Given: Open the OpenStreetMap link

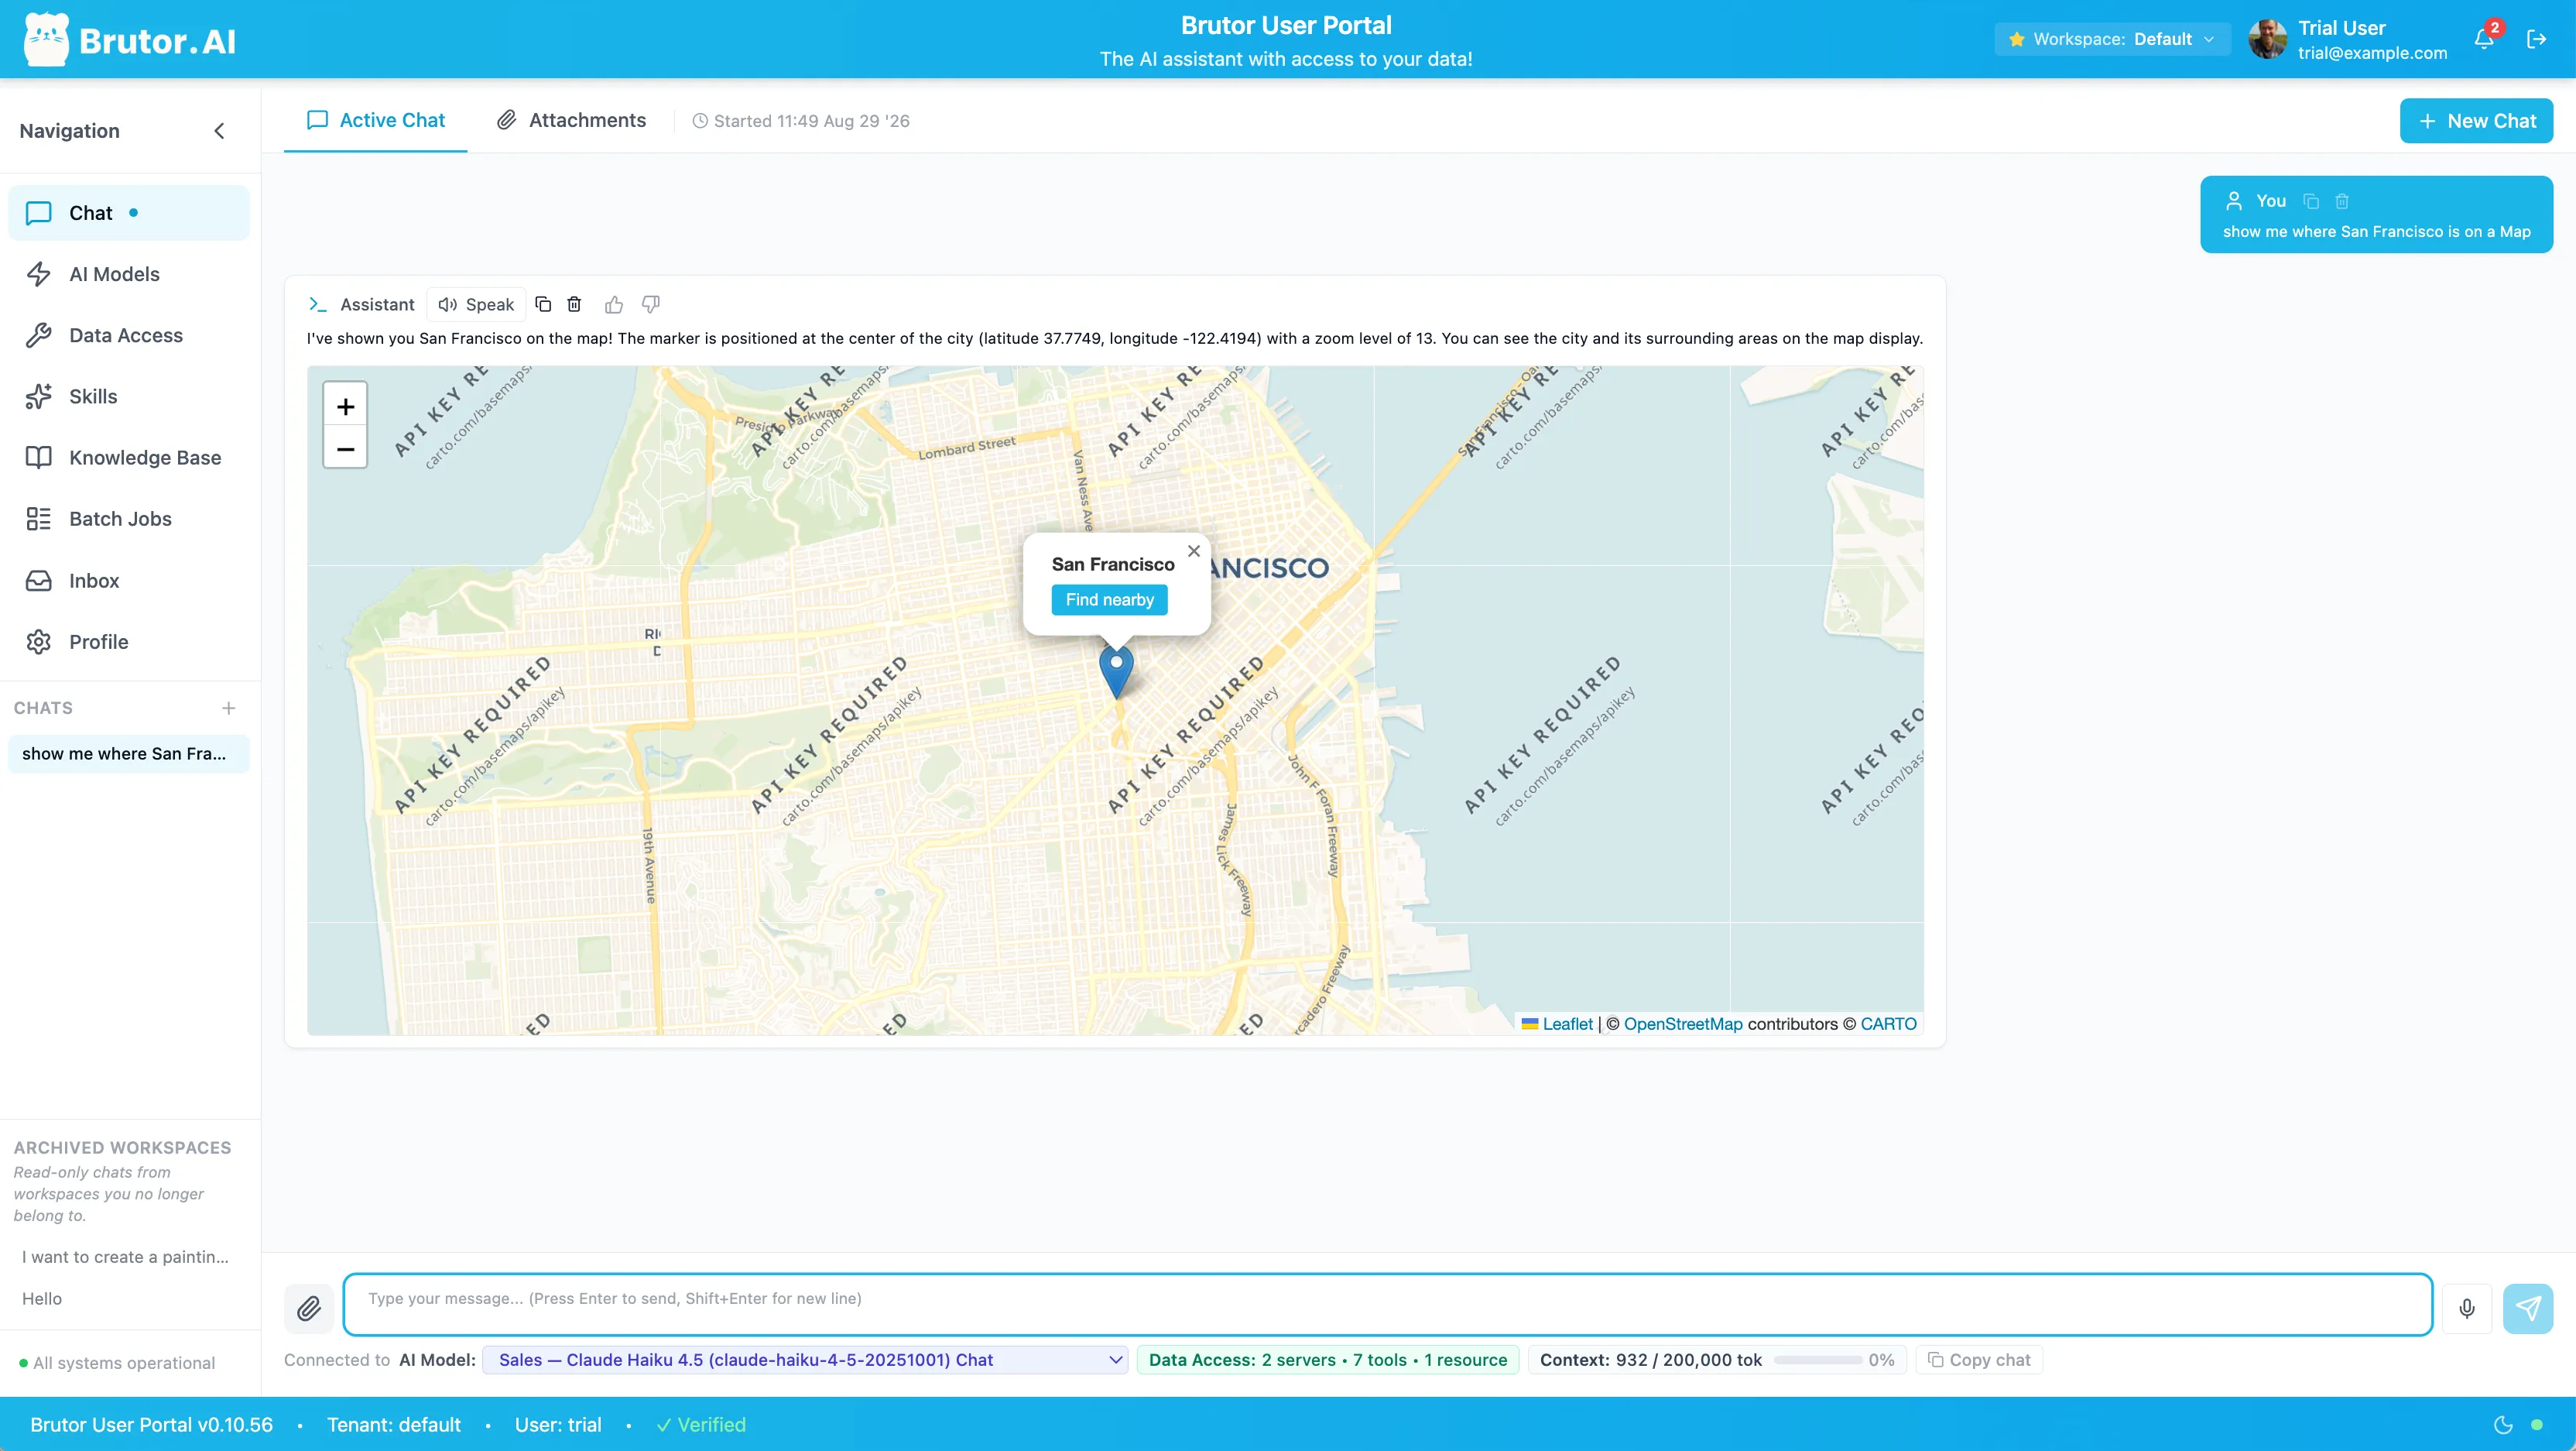Looking at the screenshot, I should click(1683, 1024).
